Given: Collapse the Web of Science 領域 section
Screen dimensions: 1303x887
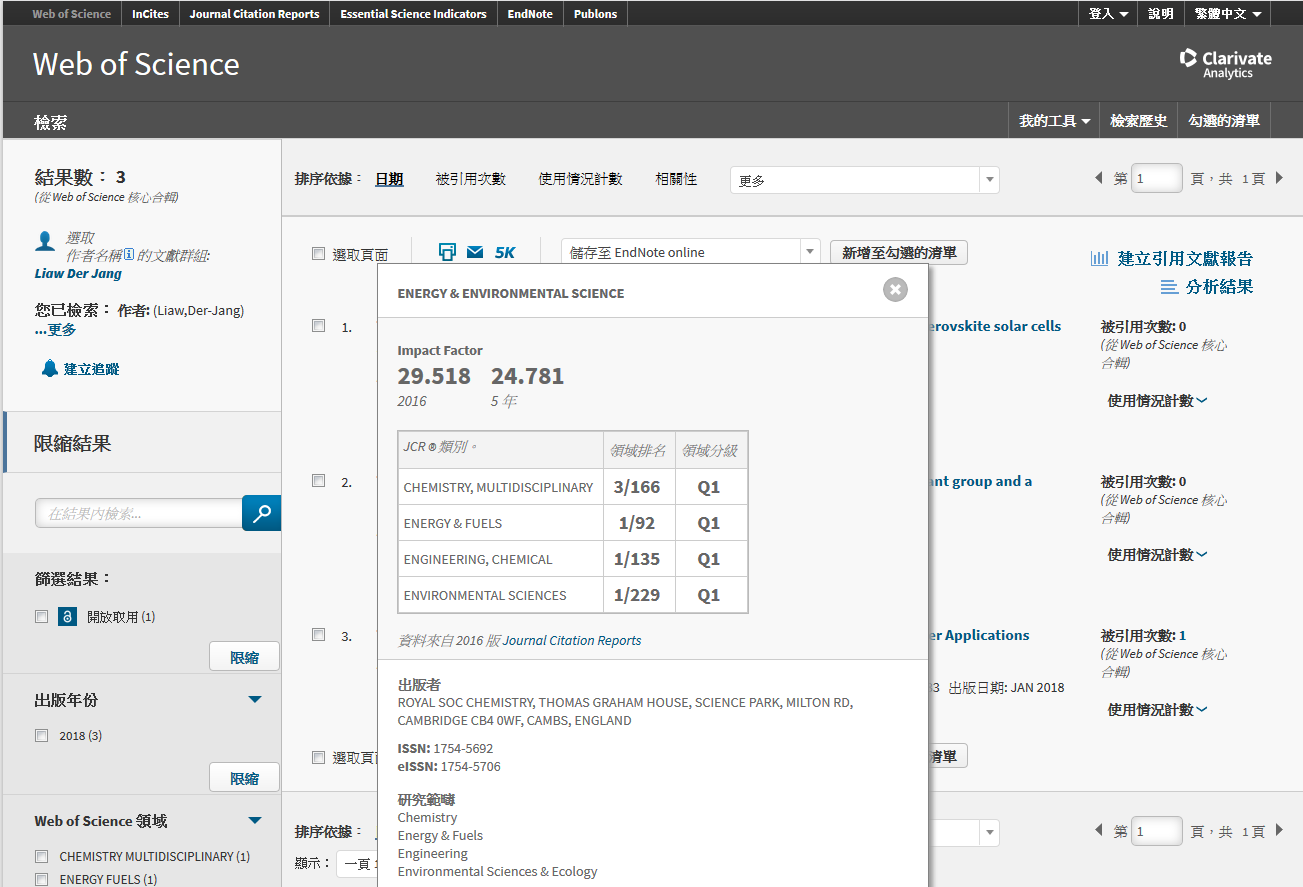Looking at the screenshot, I should (255, 821).
